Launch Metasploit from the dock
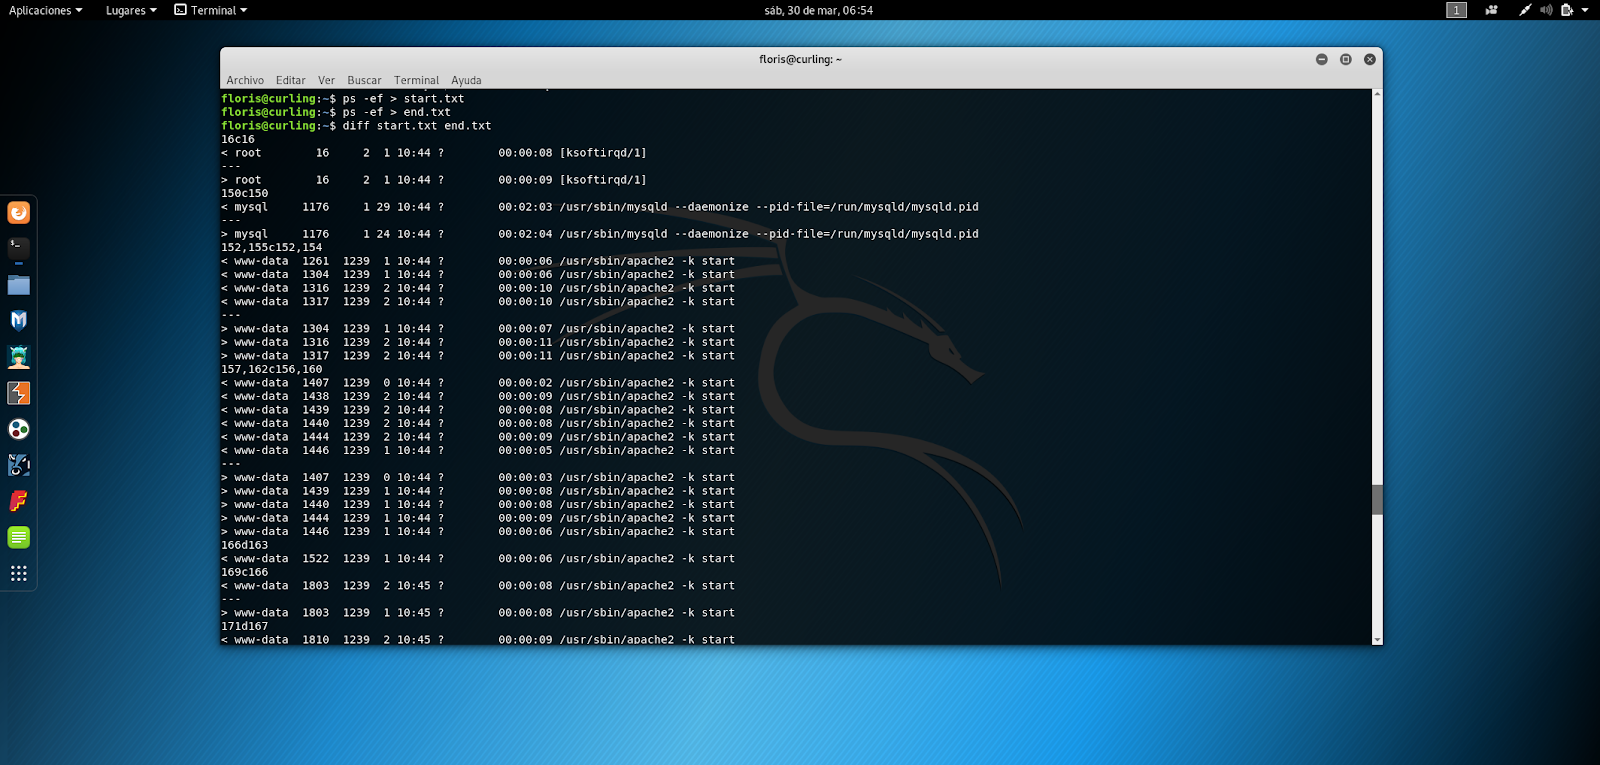This screenshot has height=765, width=1600. (x=19, y=321)
